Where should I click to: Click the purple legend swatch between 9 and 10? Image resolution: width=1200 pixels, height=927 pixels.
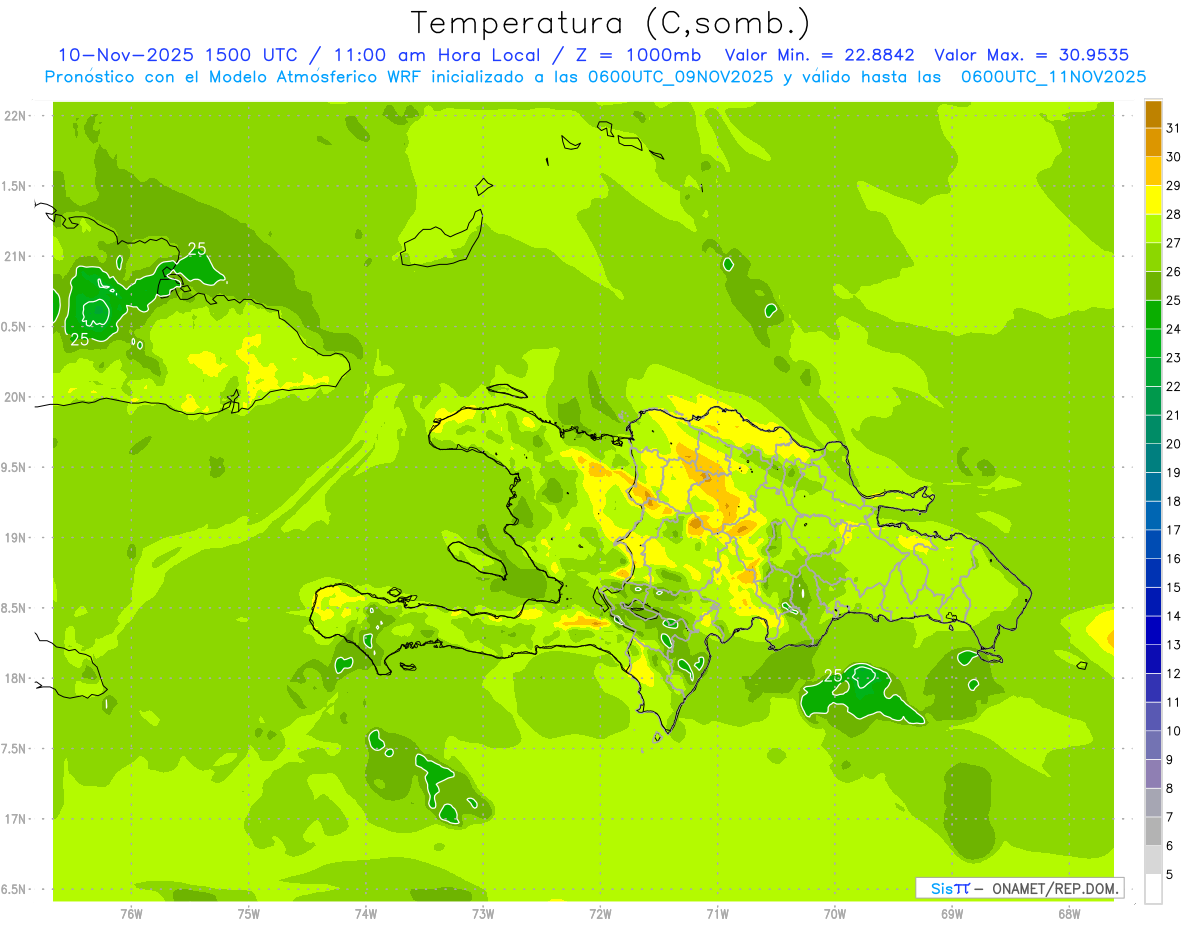pos(1153,745)
